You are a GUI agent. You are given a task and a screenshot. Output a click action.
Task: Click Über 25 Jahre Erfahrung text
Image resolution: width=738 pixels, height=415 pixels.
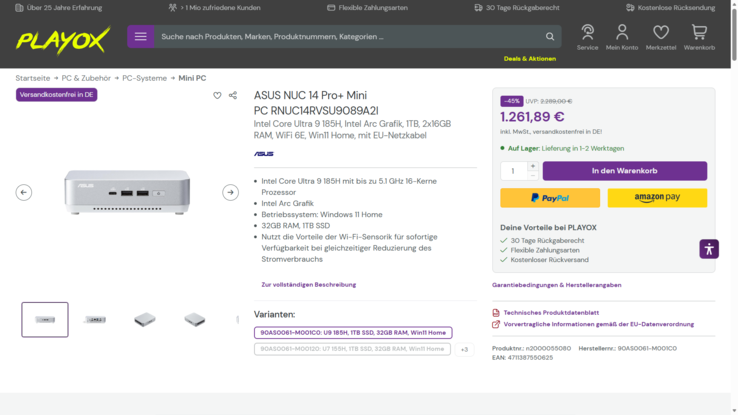click(x=64, y=8)
